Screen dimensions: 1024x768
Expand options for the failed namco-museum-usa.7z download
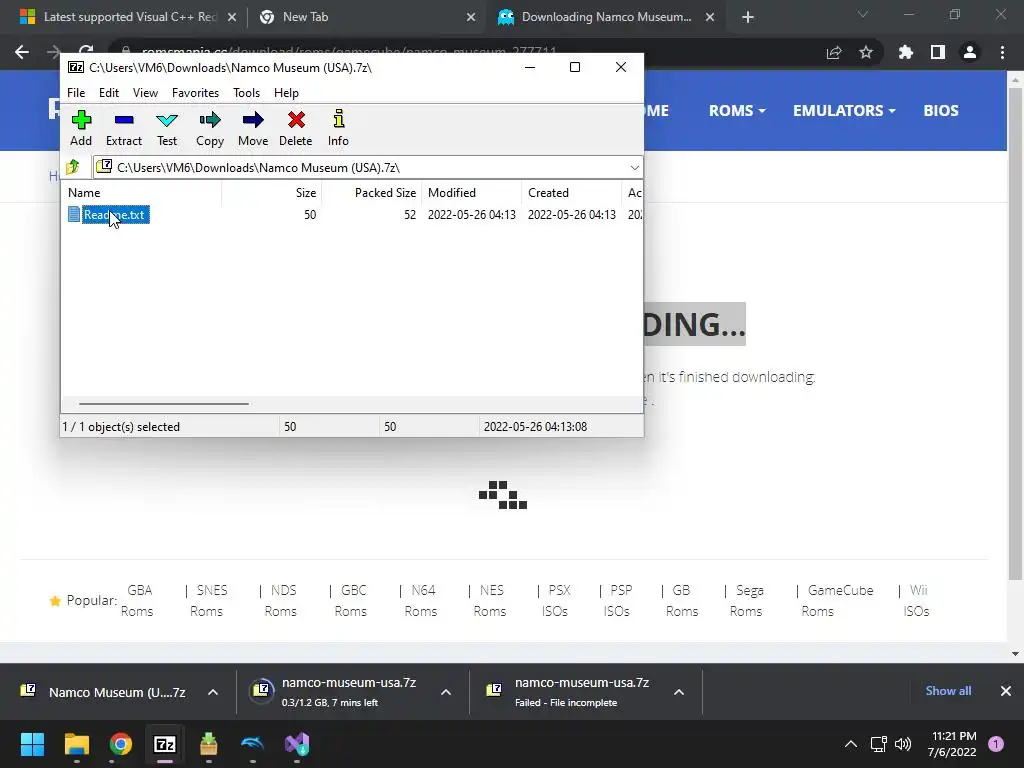(679, 692)
